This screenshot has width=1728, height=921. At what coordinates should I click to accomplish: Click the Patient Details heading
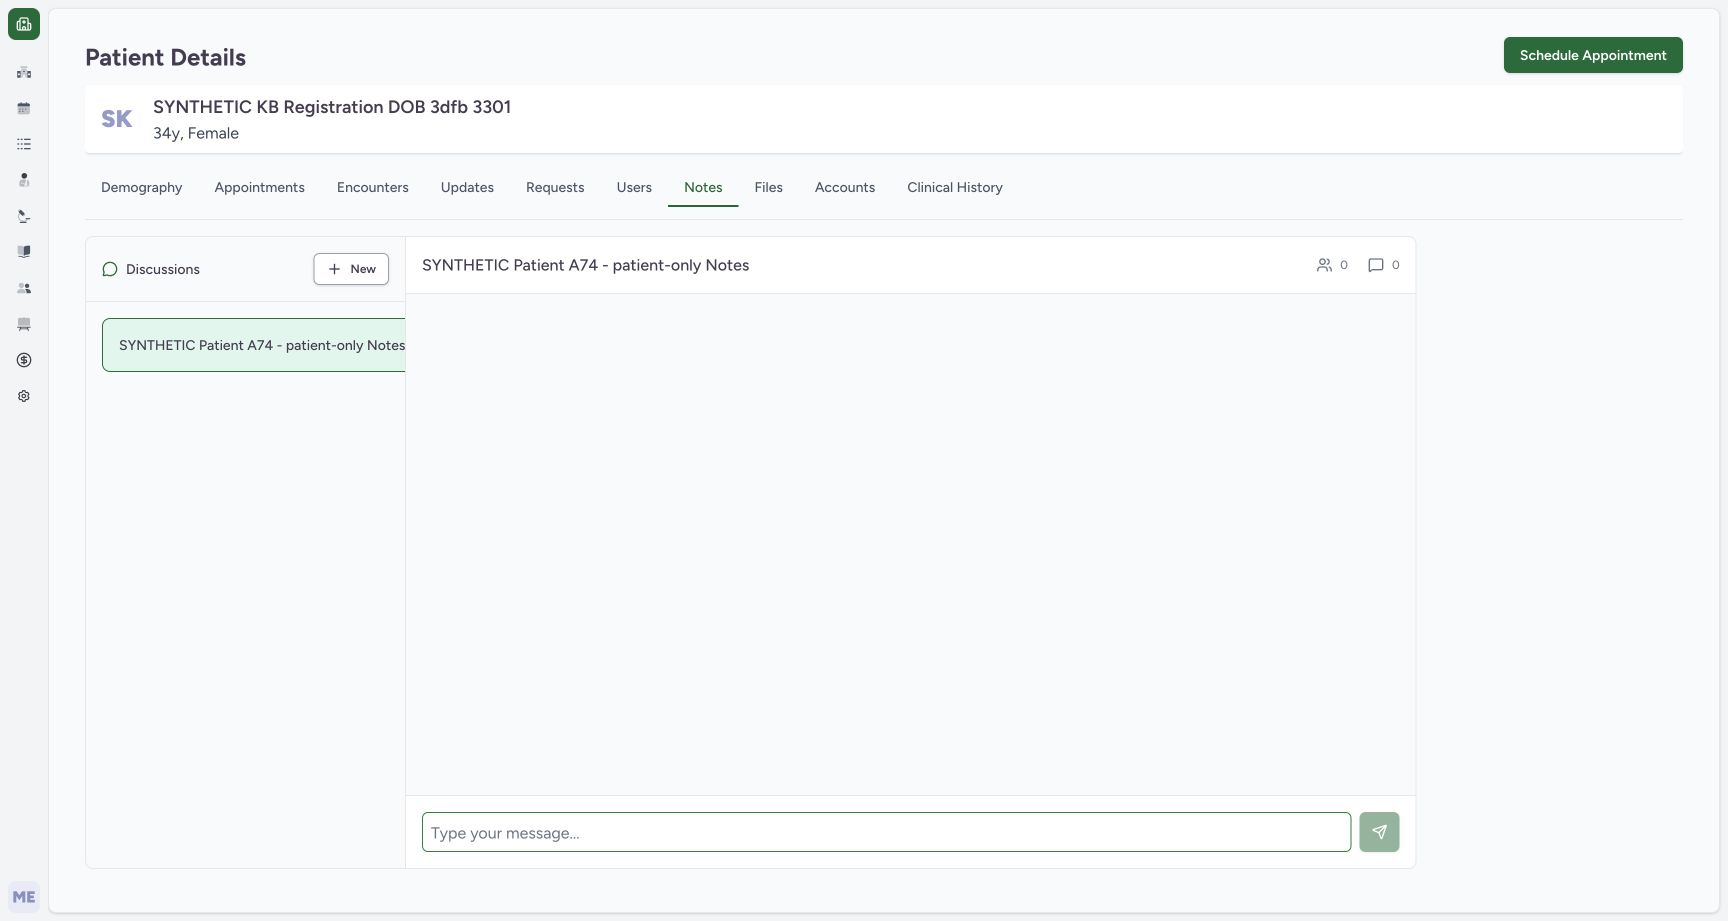(x=166, y=58)
